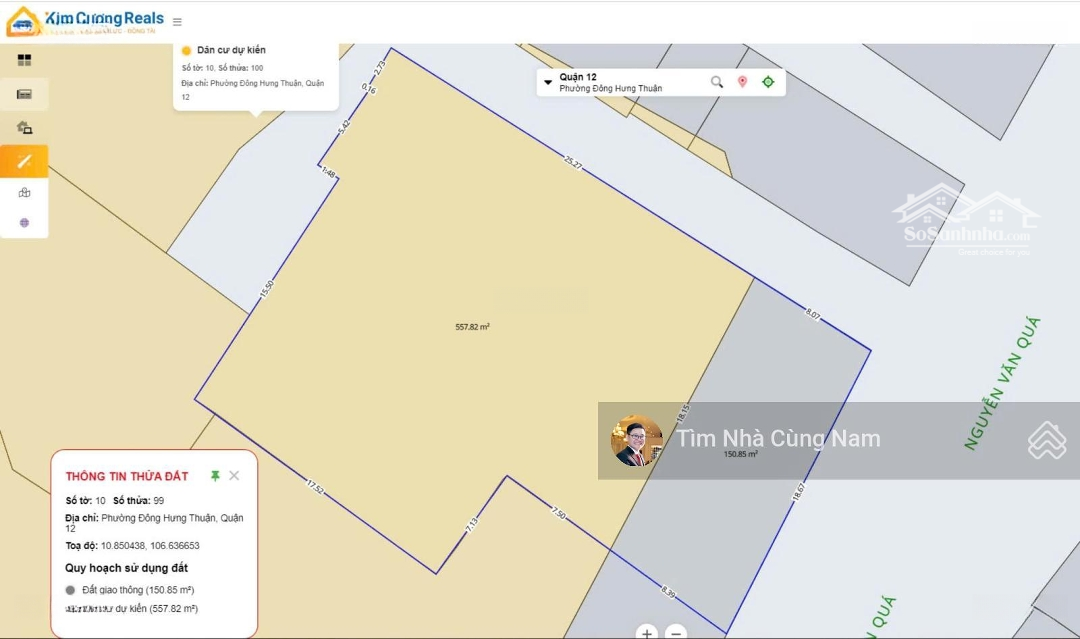This screenshot has width=1080, height=639.
Task: Click the 557.82 m² parcel area label
Action: [x=472, y=327]
